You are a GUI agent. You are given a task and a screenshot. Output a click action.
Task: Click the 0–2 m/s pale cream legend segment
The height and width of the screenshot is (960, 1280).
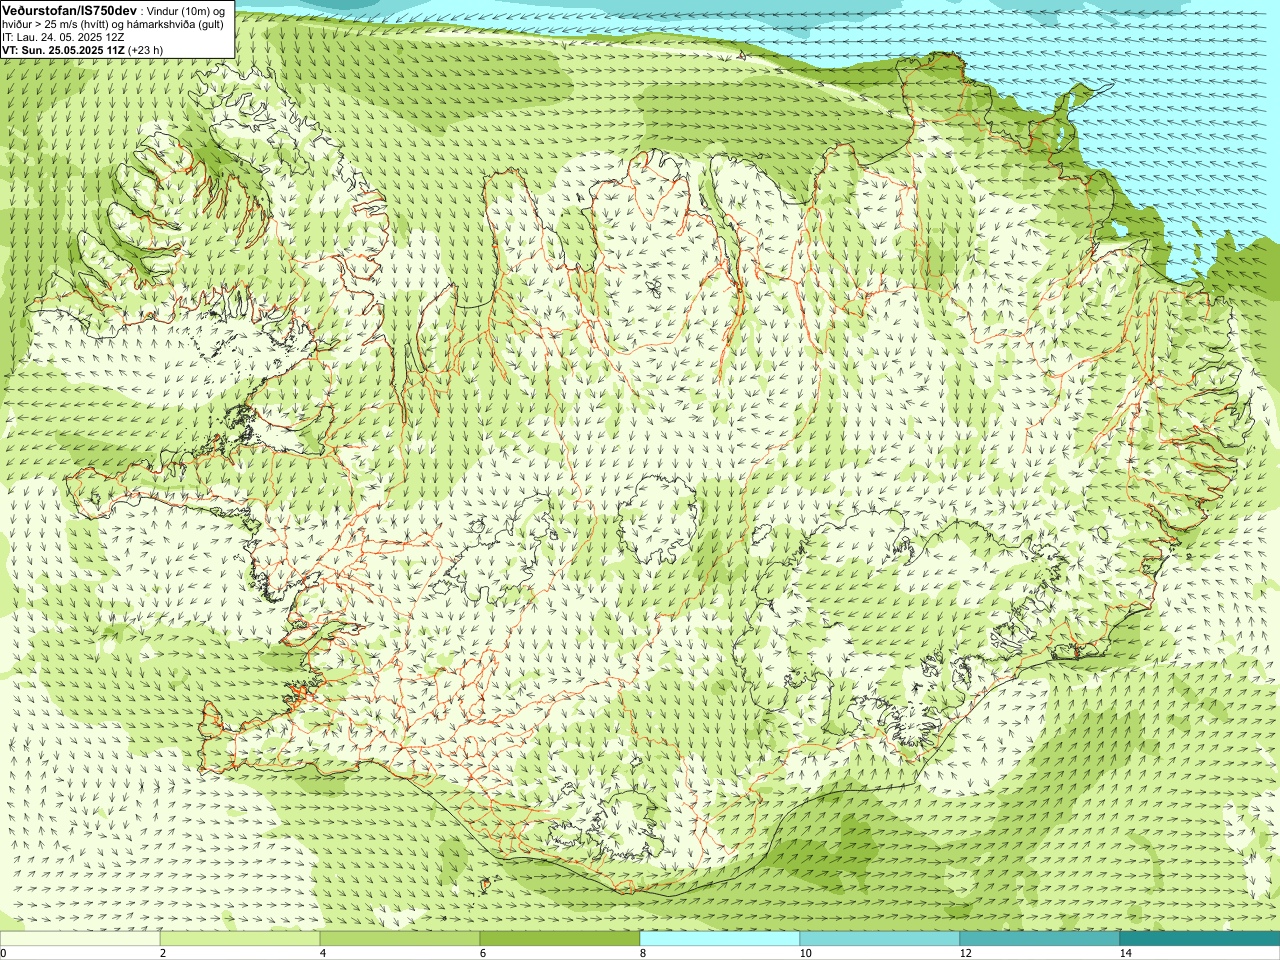(80, 939)
